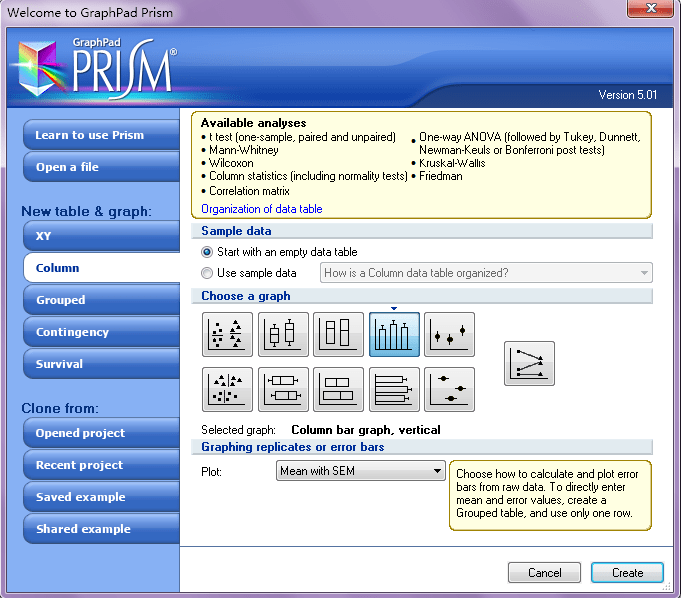Switch to XY table type
Viewport: 681px width, 598px height.
pyautogui.click(x=102, y=236)
